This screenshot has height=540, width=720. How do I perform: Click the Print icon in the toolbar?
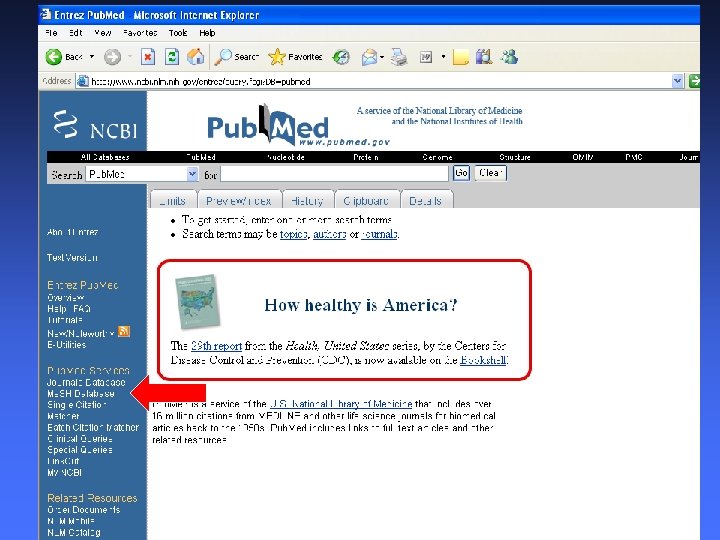pyautogui.click(x=399, y=57)
